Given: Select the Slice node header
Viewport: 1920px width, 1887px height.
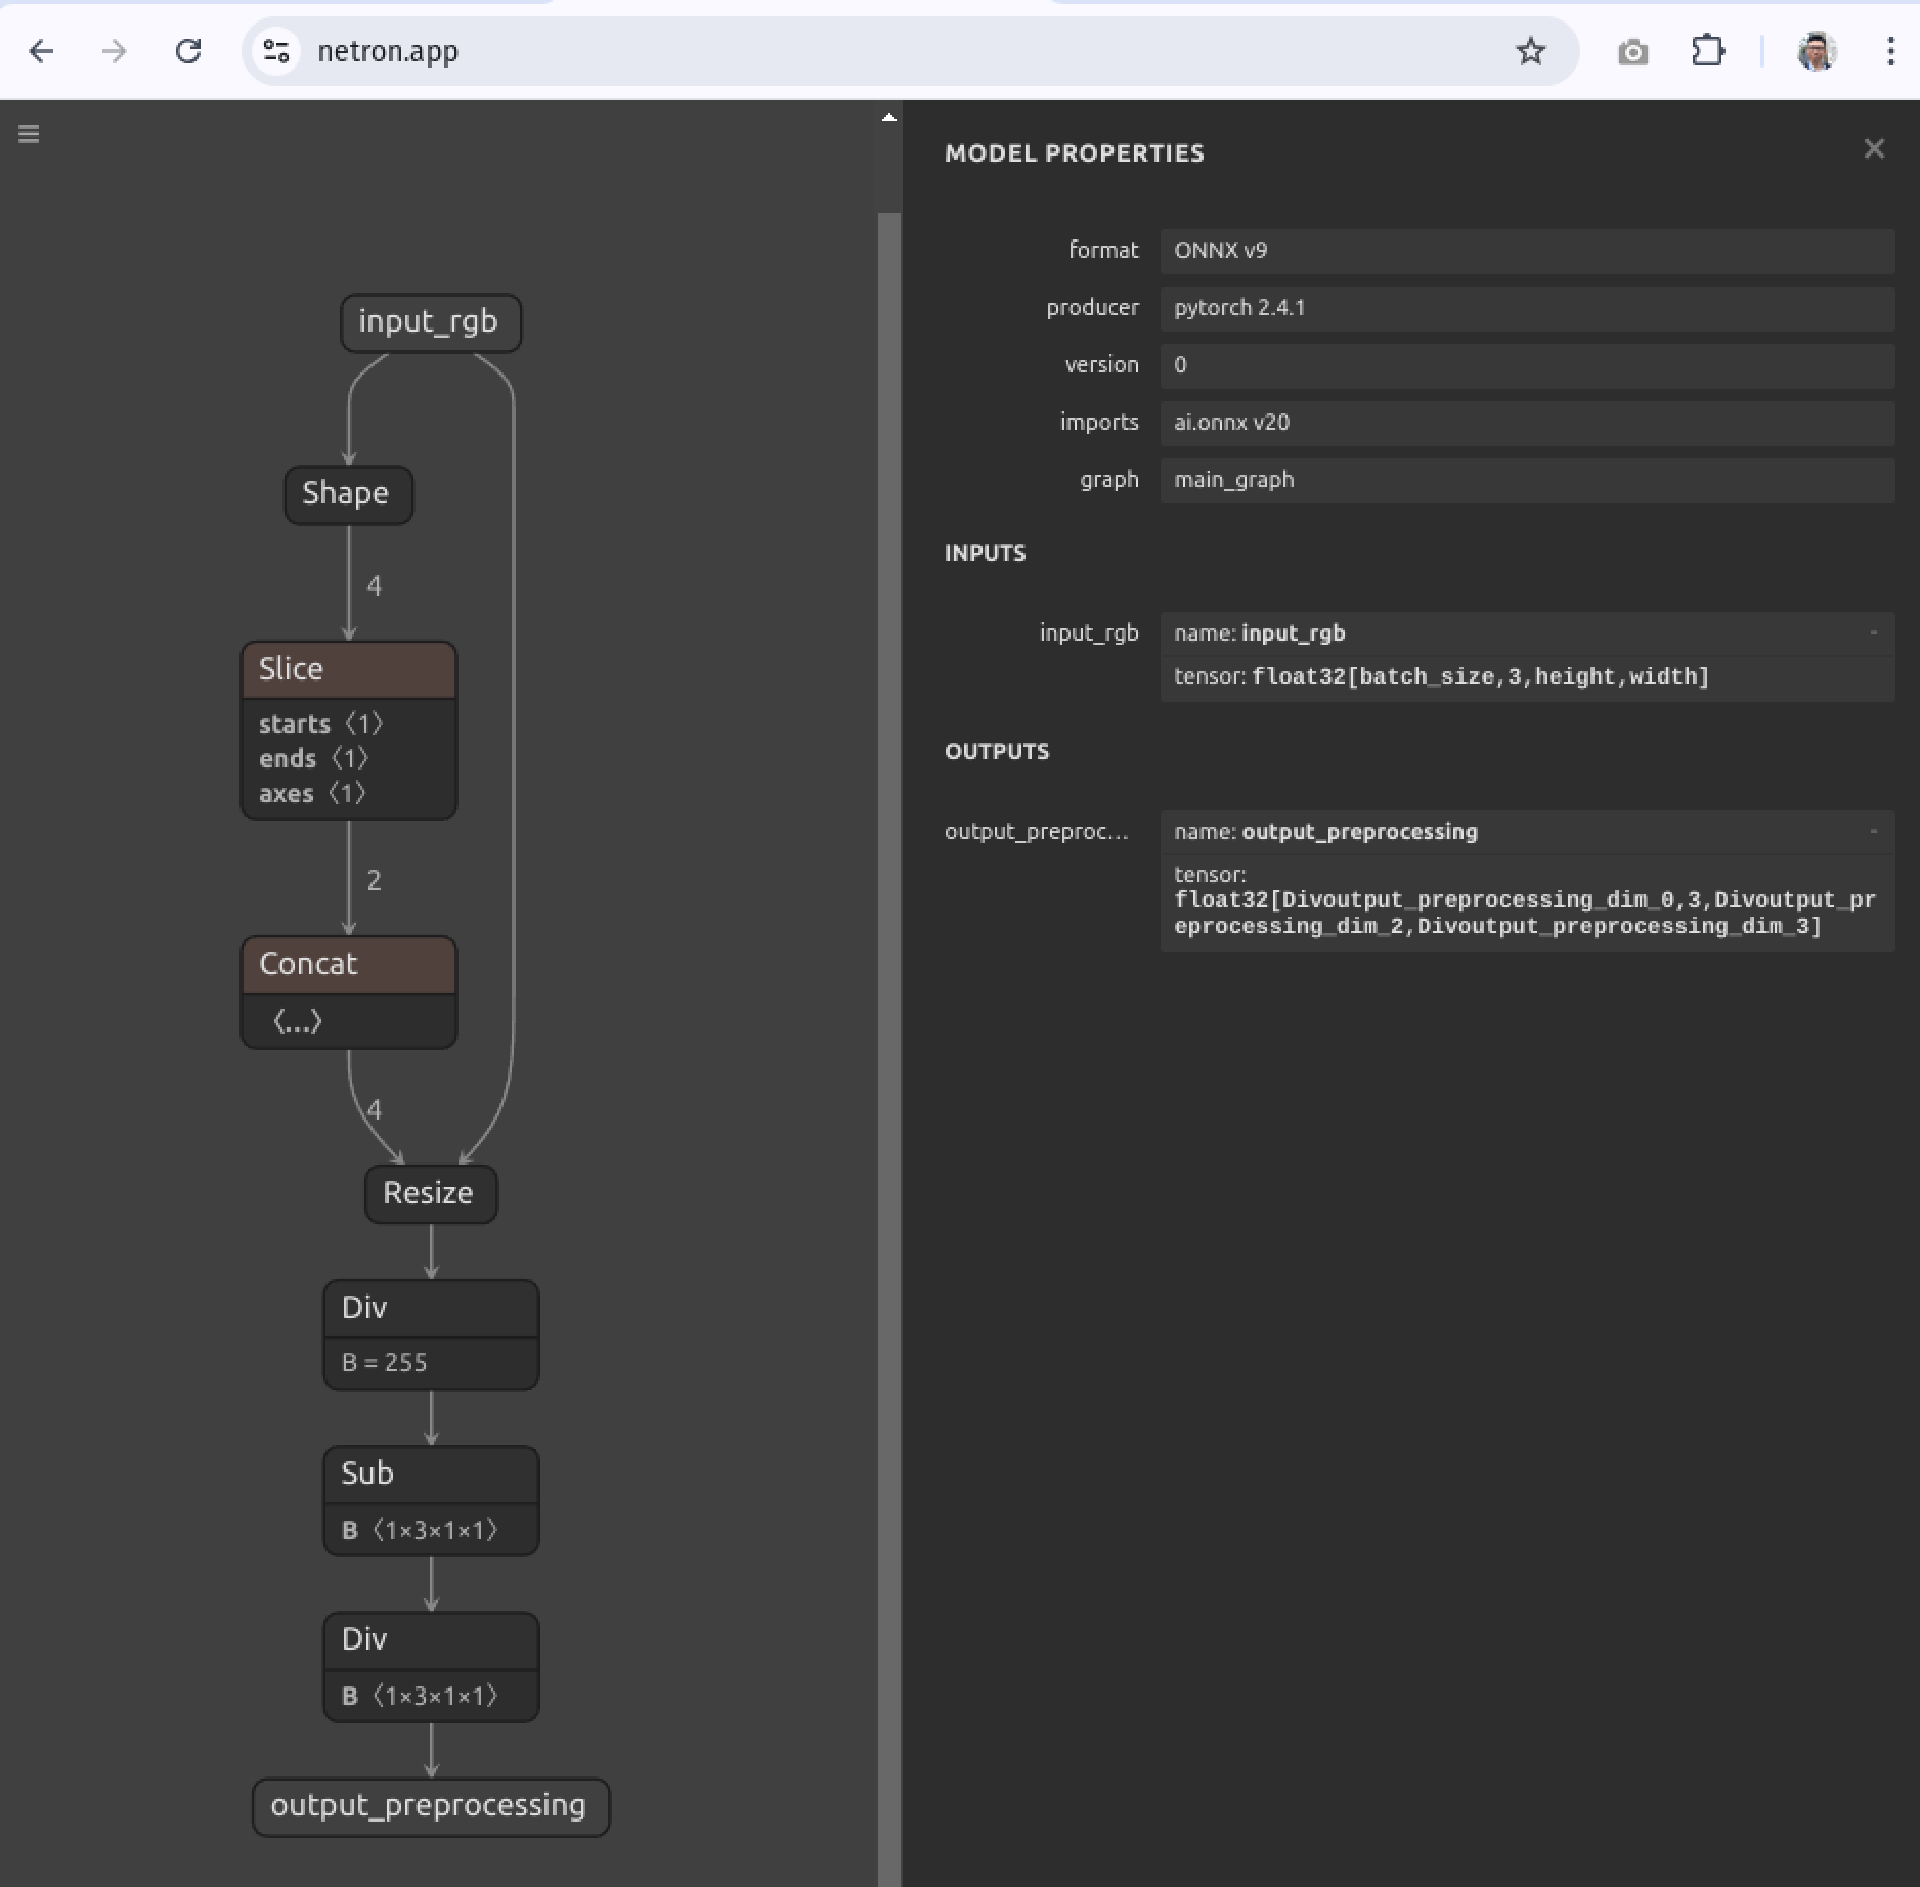Looking at the screenshot, I should (349, 670).
